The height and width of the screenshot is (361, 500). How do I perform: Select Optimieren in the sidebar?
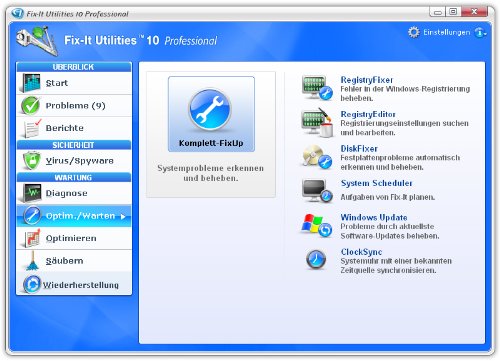point(74,238)
